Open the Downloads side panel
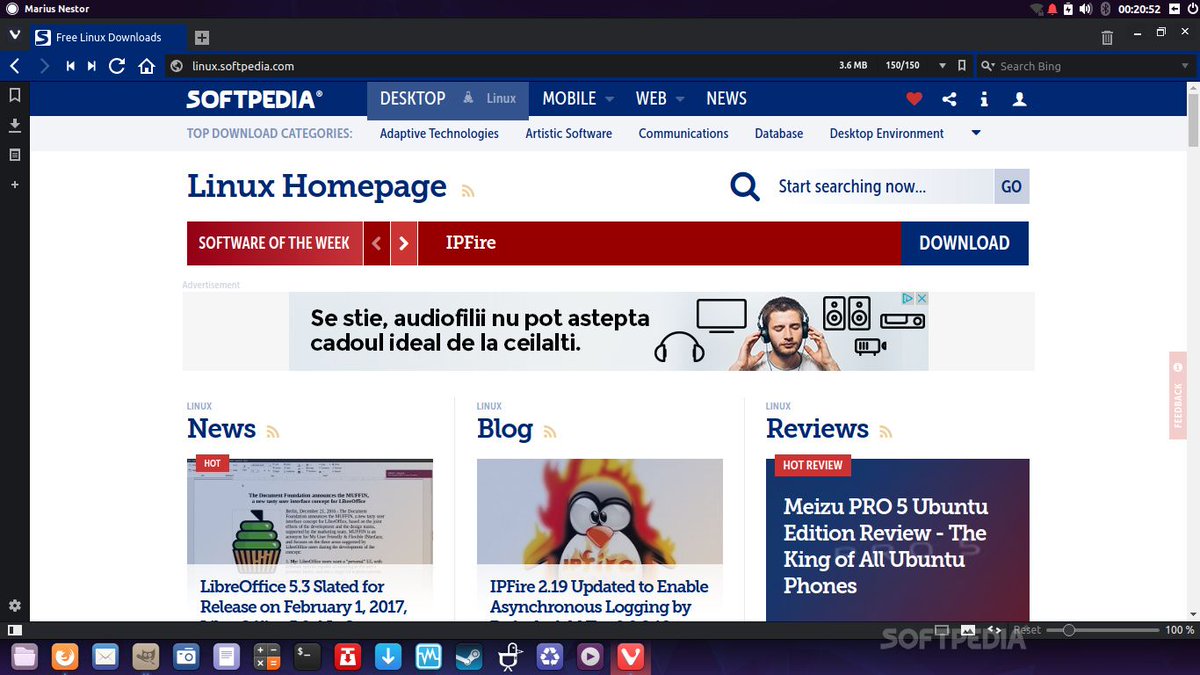This screenshot has width=1200, height=675. [15, 125]
